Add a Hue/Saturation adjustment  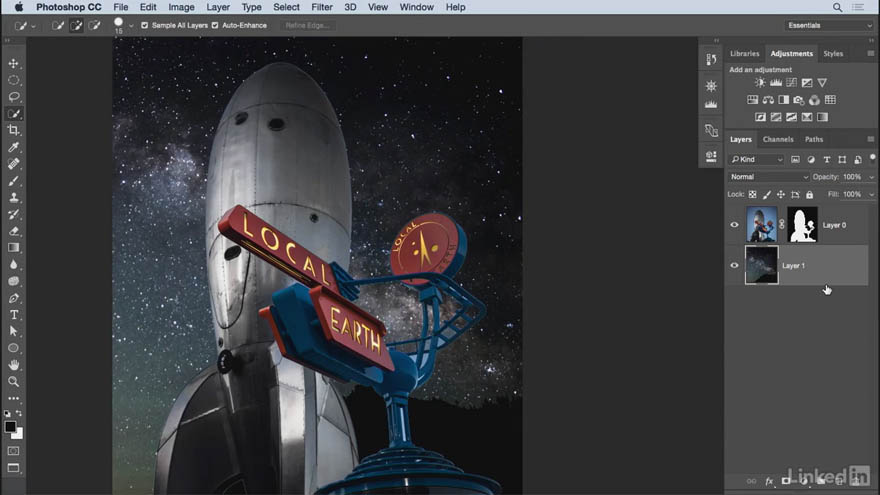pos(753,100)
